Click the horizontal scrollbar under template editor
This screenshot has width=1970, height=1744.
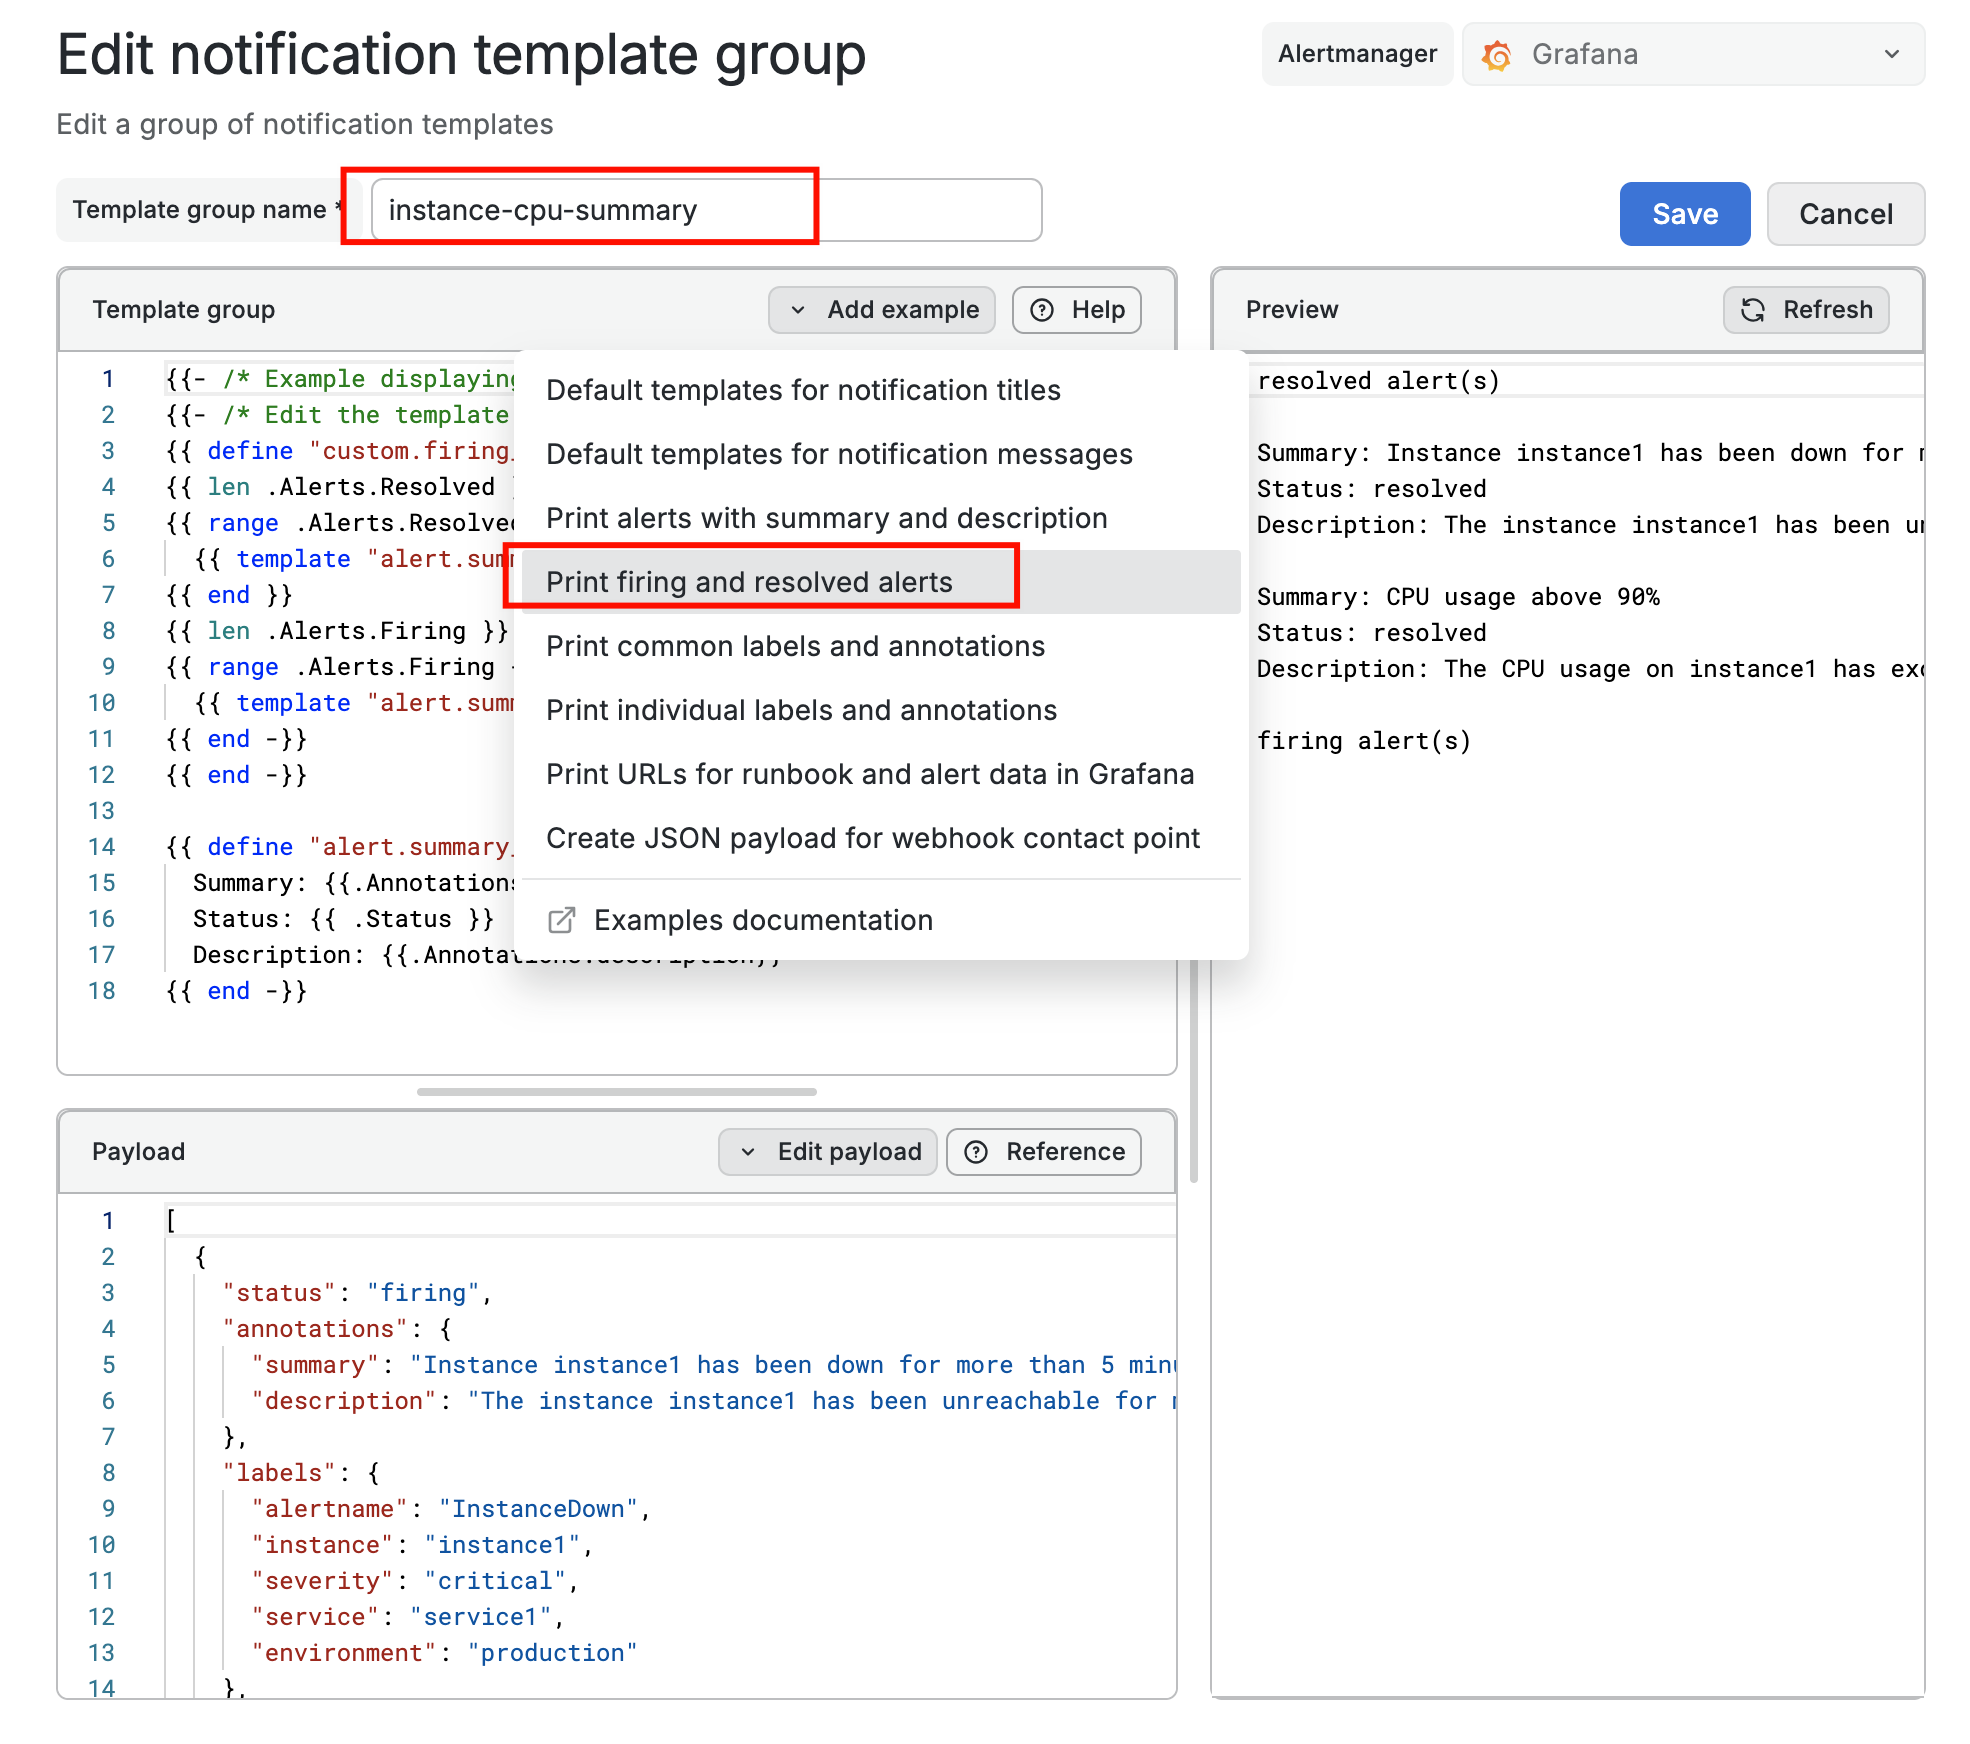616,1092
